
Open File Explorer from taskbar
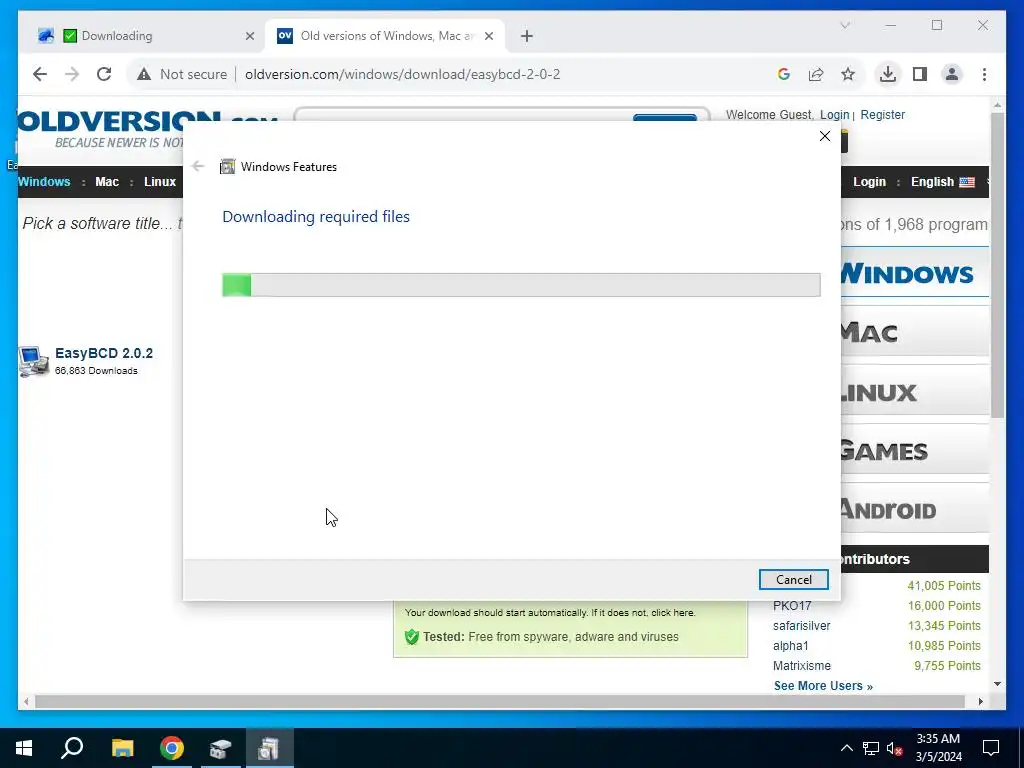pos(122,748)
